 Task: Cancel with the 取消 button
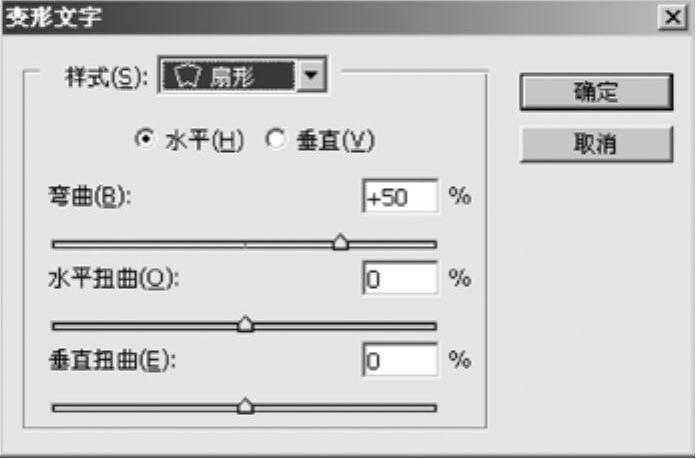pyautogui.click(x=597, y=144)
